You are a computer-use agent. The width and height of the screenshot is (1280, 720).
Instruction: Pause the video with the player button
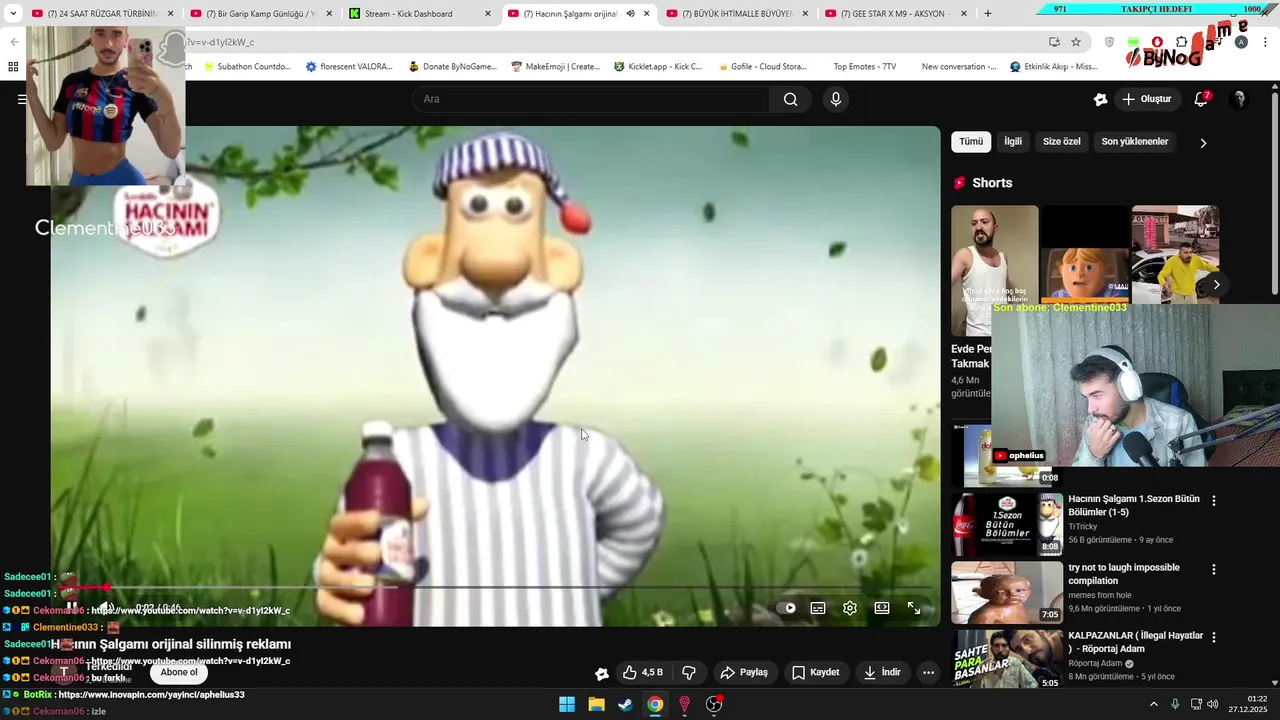click(x=72, y=608)
